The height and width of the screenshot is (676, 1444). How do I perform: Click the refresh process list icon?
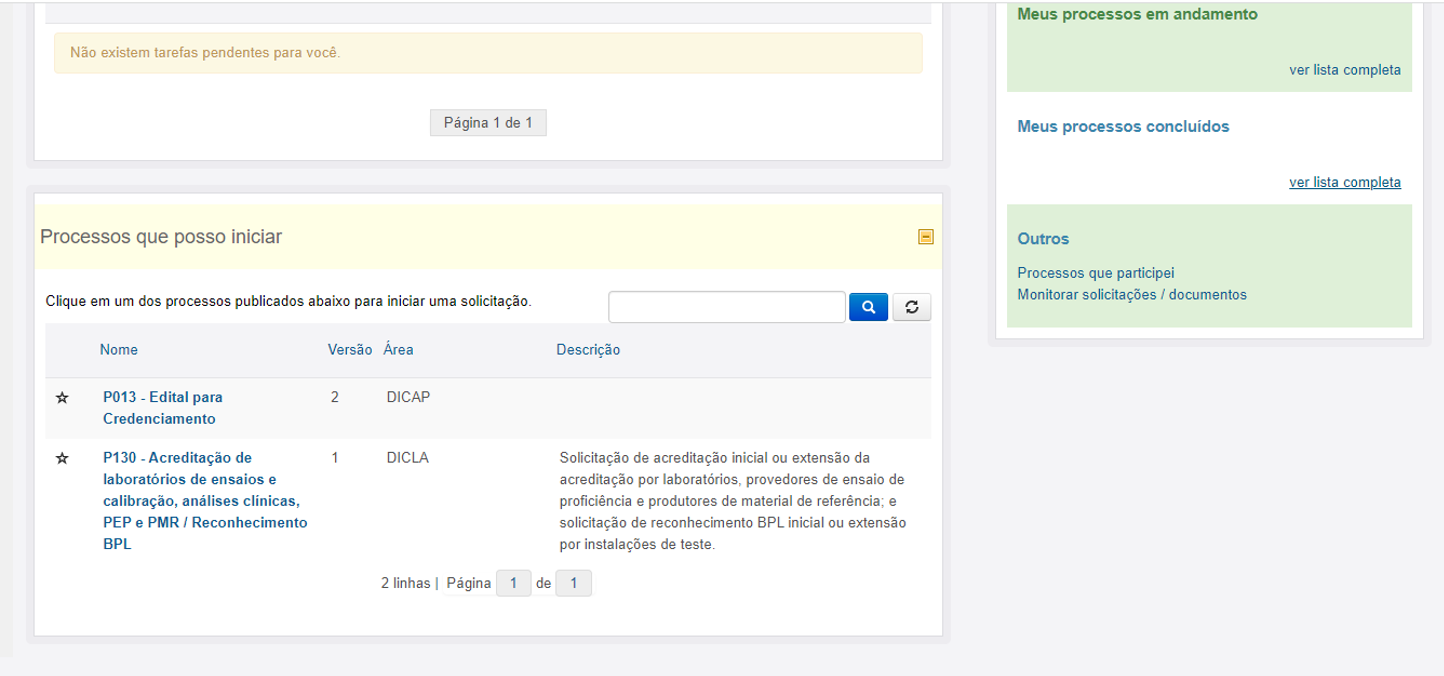click(911, 307)
